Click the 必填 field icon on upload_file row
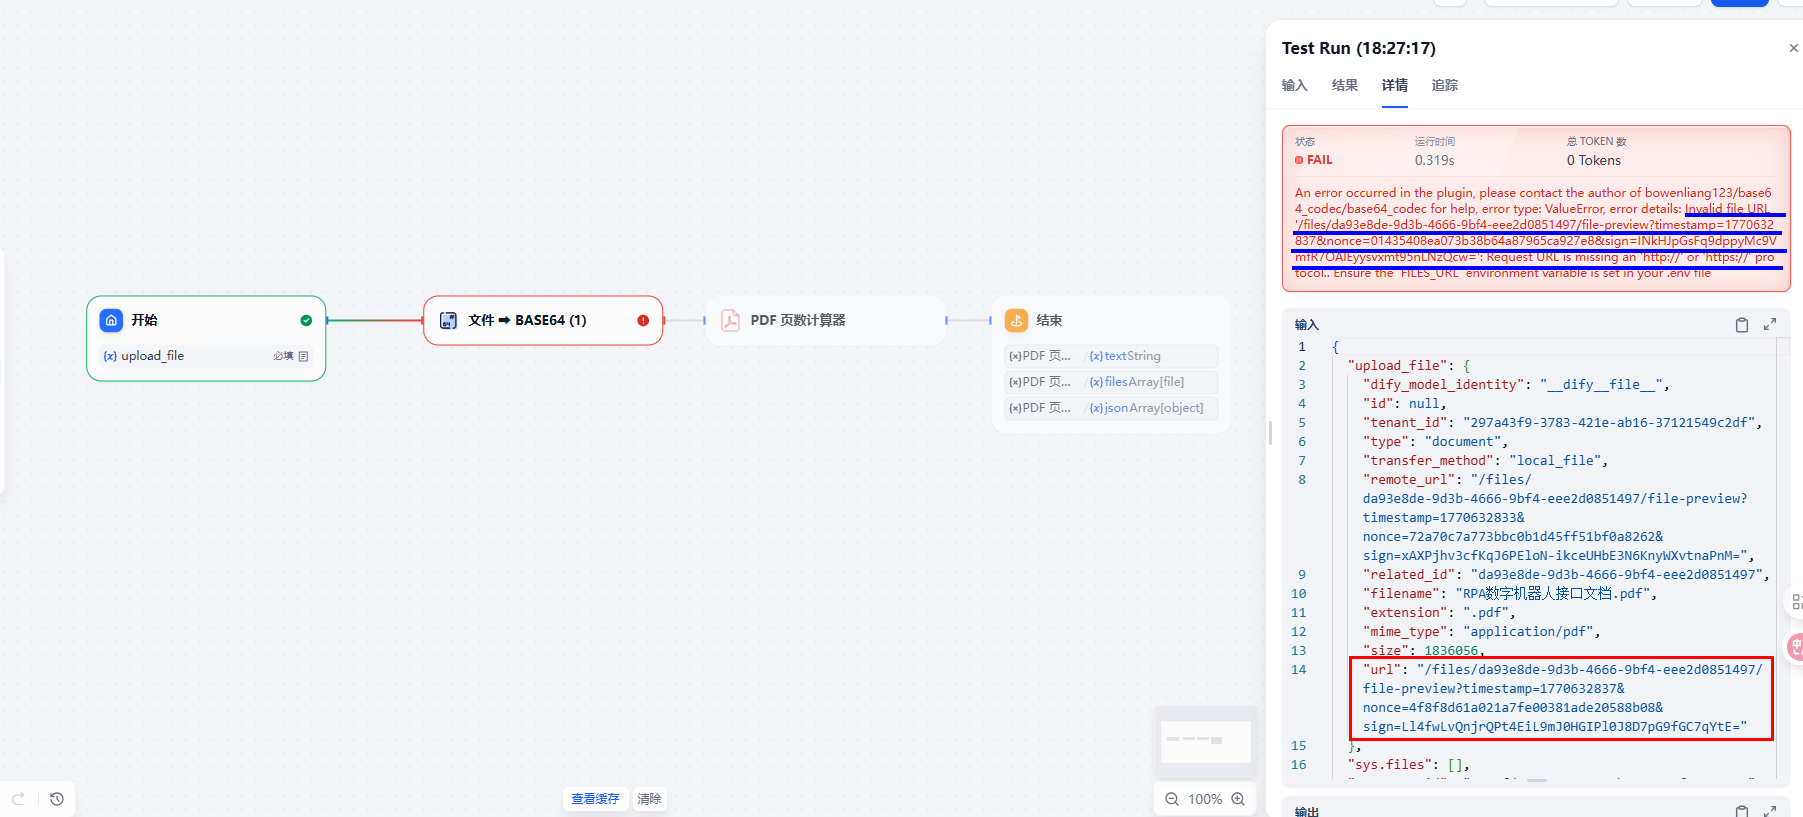This screenshot has height=817, width=1803. click(303, 356)
